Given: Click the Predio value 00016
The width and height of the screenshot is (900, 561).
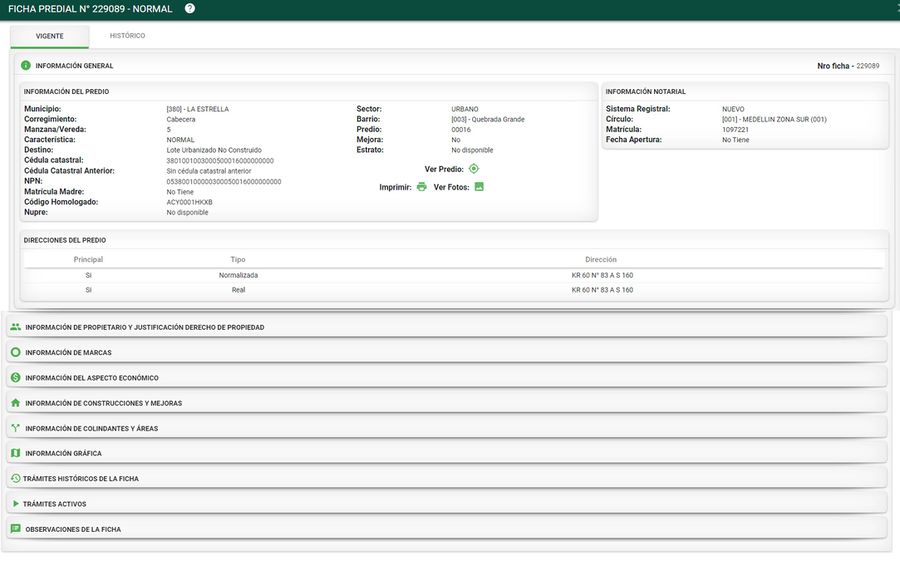Looking at the screenshot, I should (461, 130).
